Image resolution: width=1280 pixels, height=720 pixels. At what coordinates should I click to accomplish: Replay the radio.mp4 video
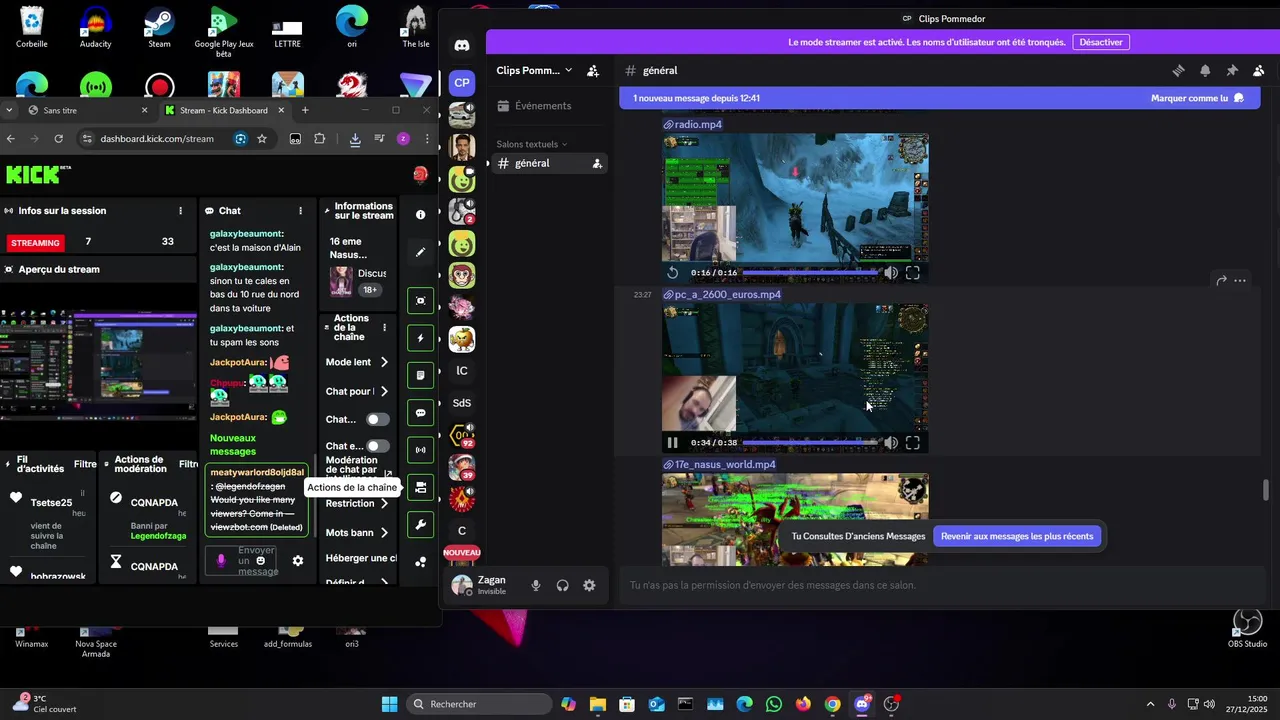673,273
